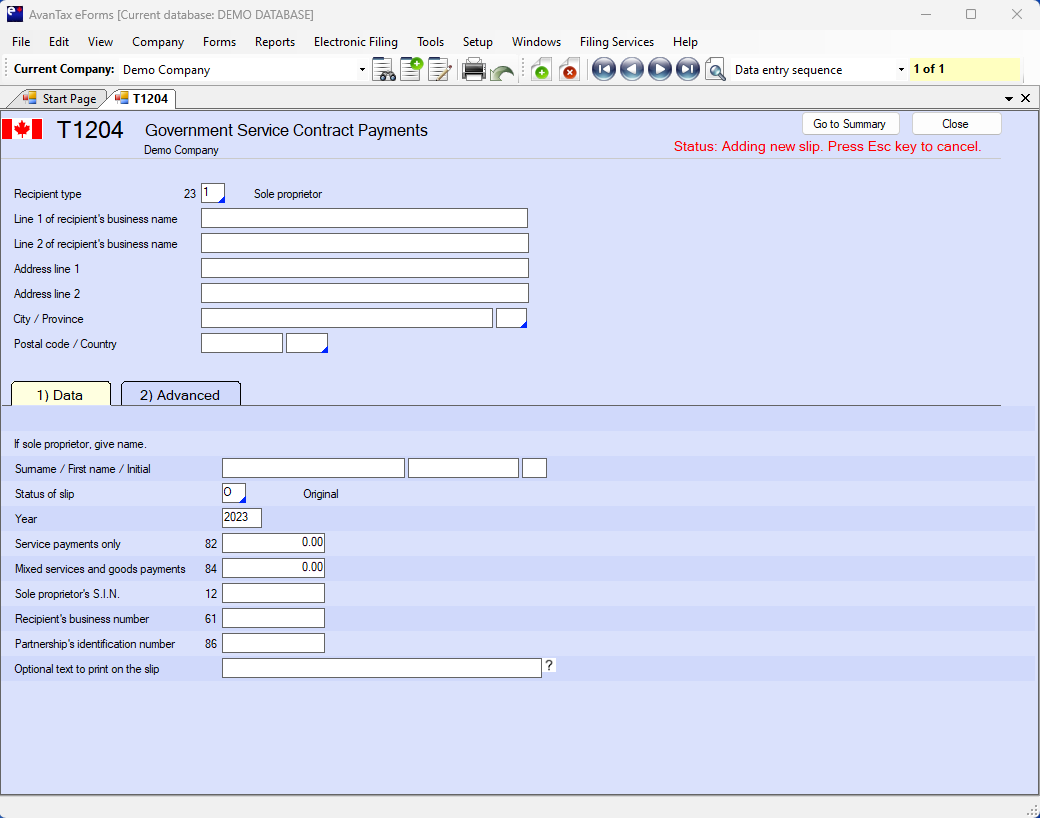This screenshot has height=818, width=1040.
Task: Click the Go to Summary button
Action: coord(850,124)
